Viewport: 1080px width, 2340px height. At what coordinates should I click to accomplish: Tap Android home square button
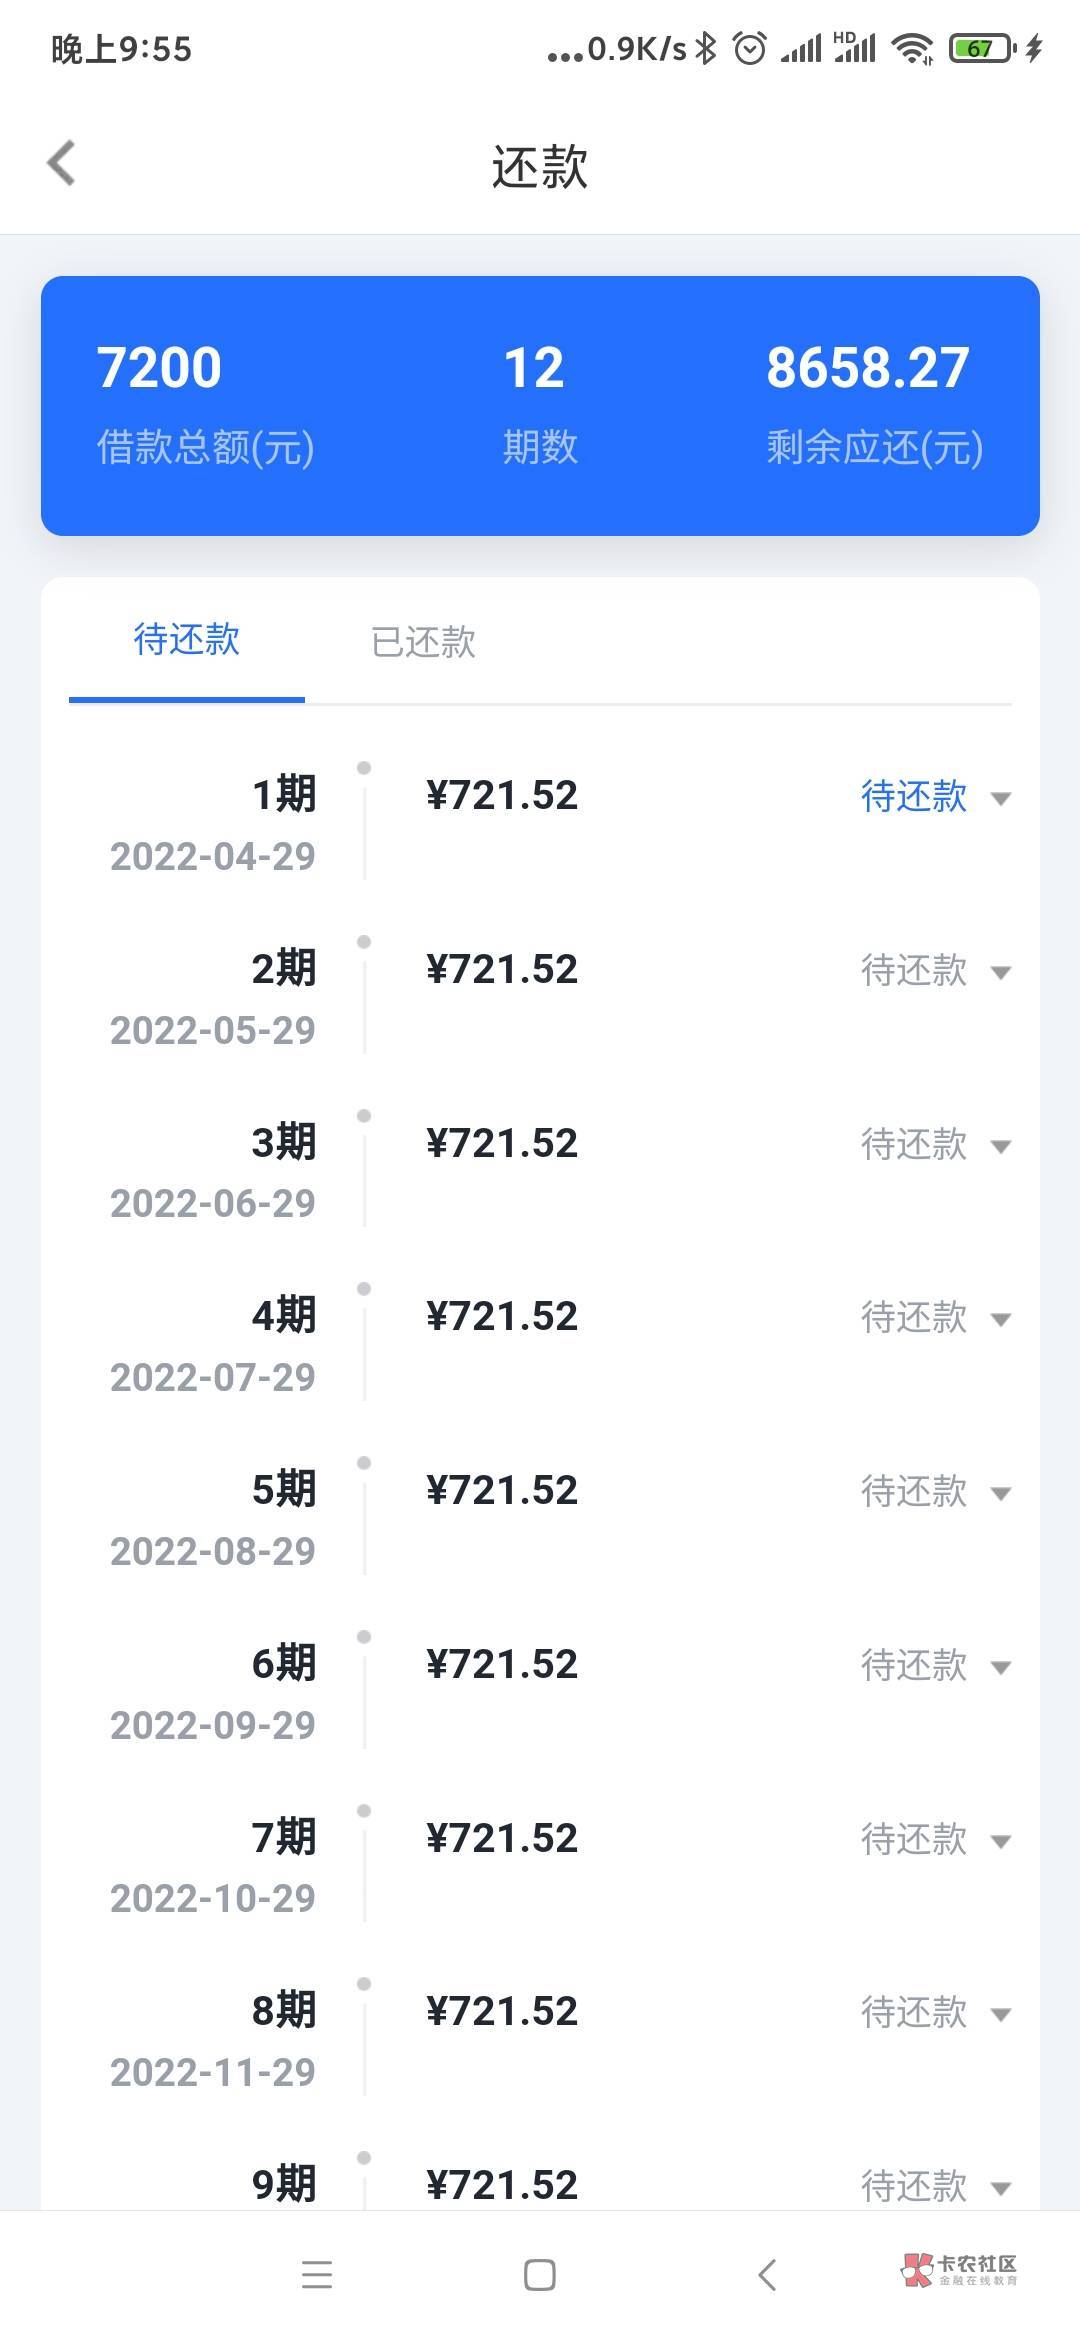click(x=540, y=2275)
